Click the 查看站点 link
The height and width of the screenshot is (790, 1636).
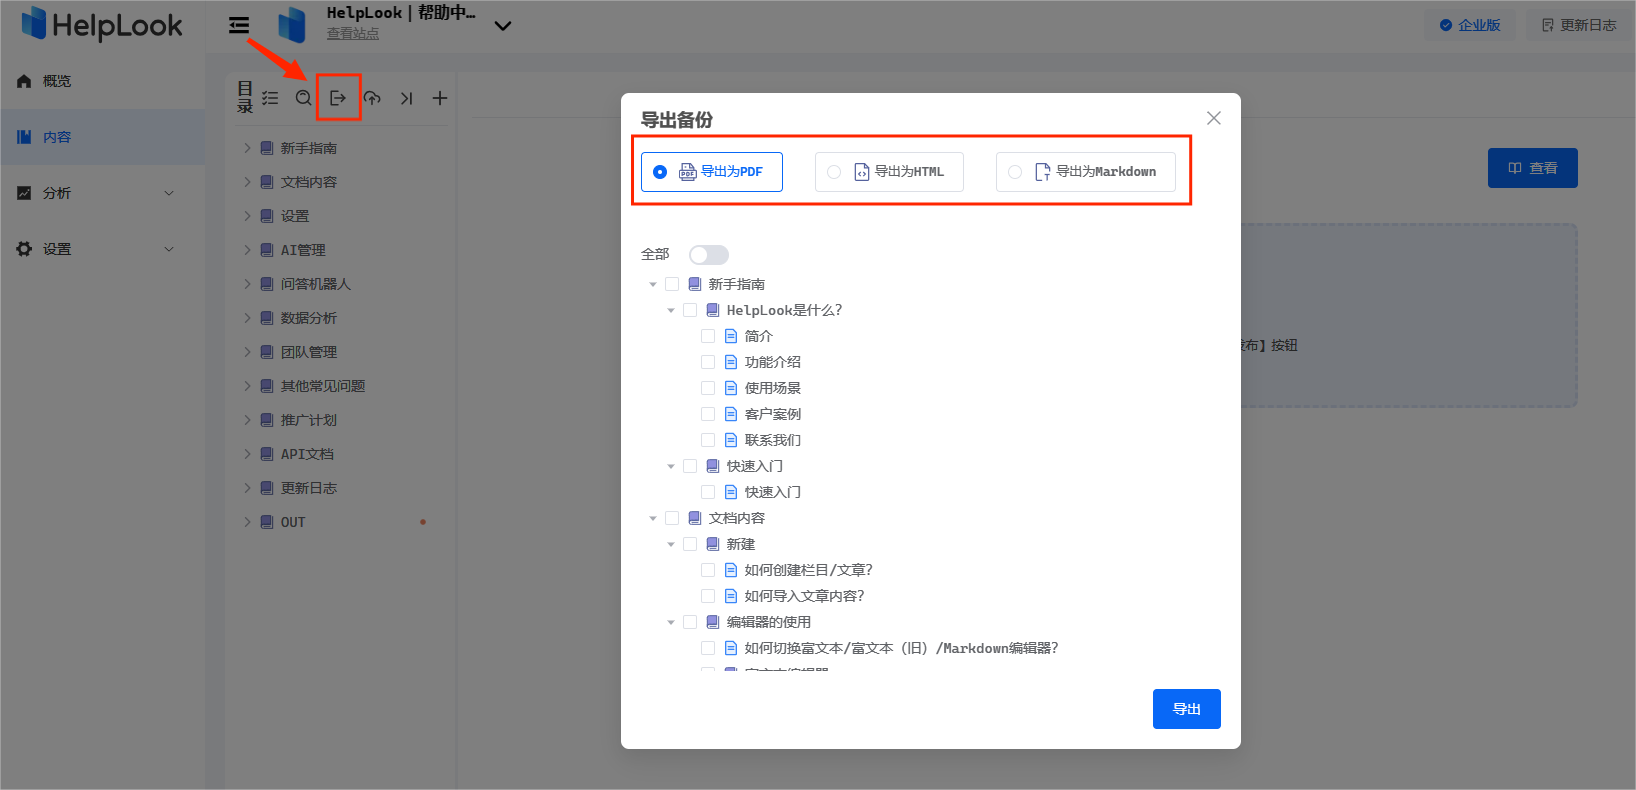(353, 34)
